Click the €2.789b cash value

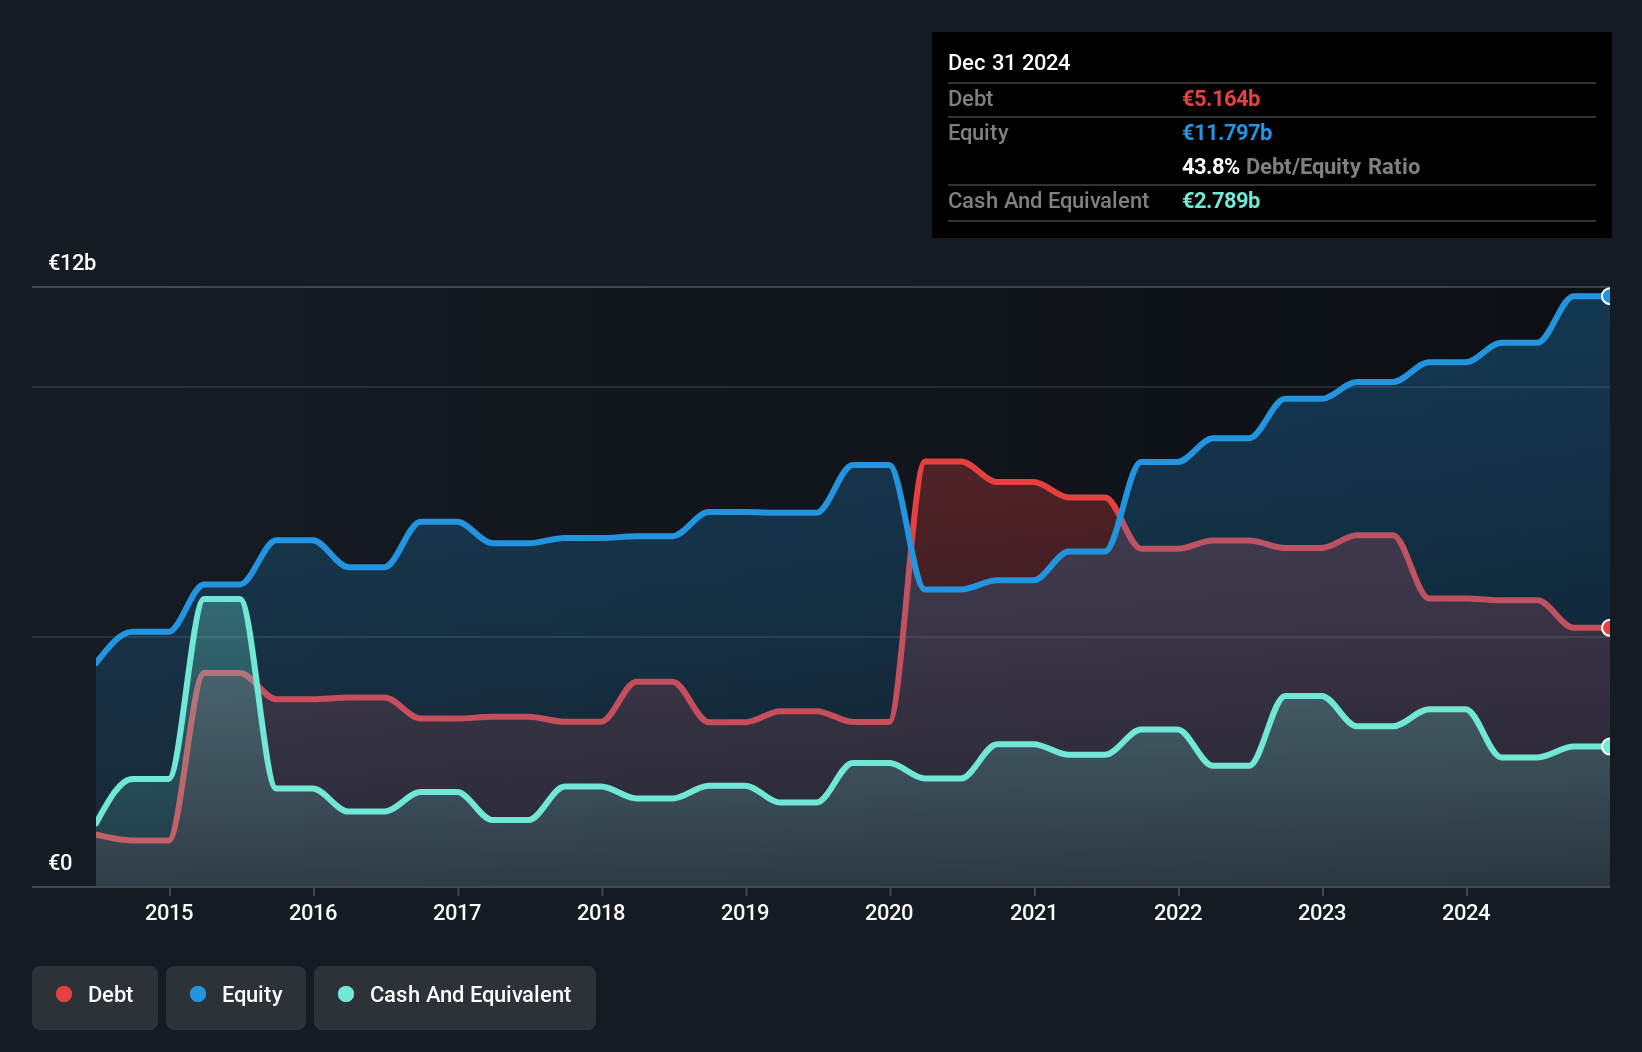point(1221,200)
